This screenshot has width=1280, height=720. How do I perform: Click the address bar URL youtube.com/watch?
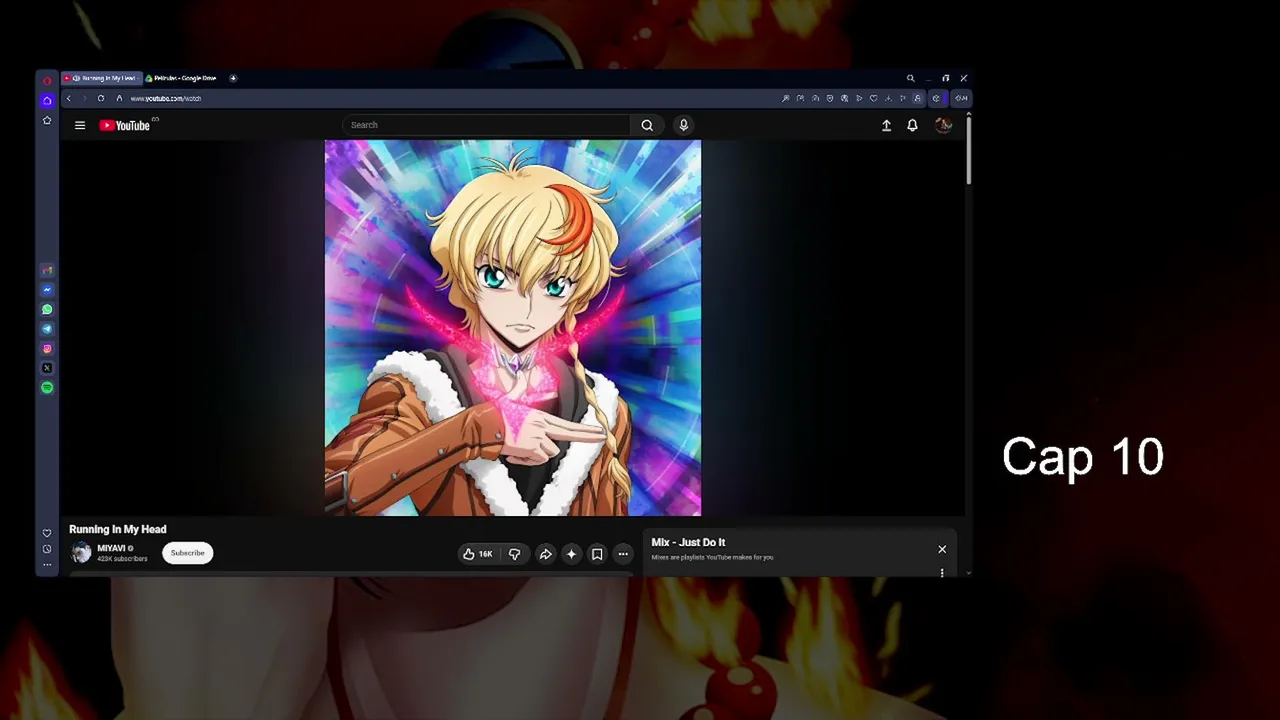166,98
